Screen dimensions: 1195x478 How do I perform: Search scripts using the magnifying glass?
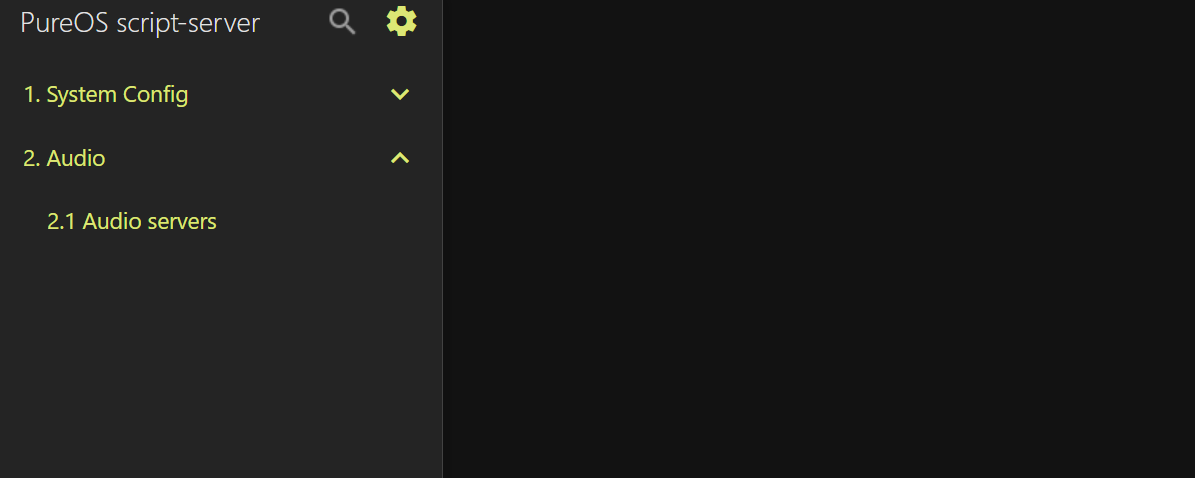342,22
